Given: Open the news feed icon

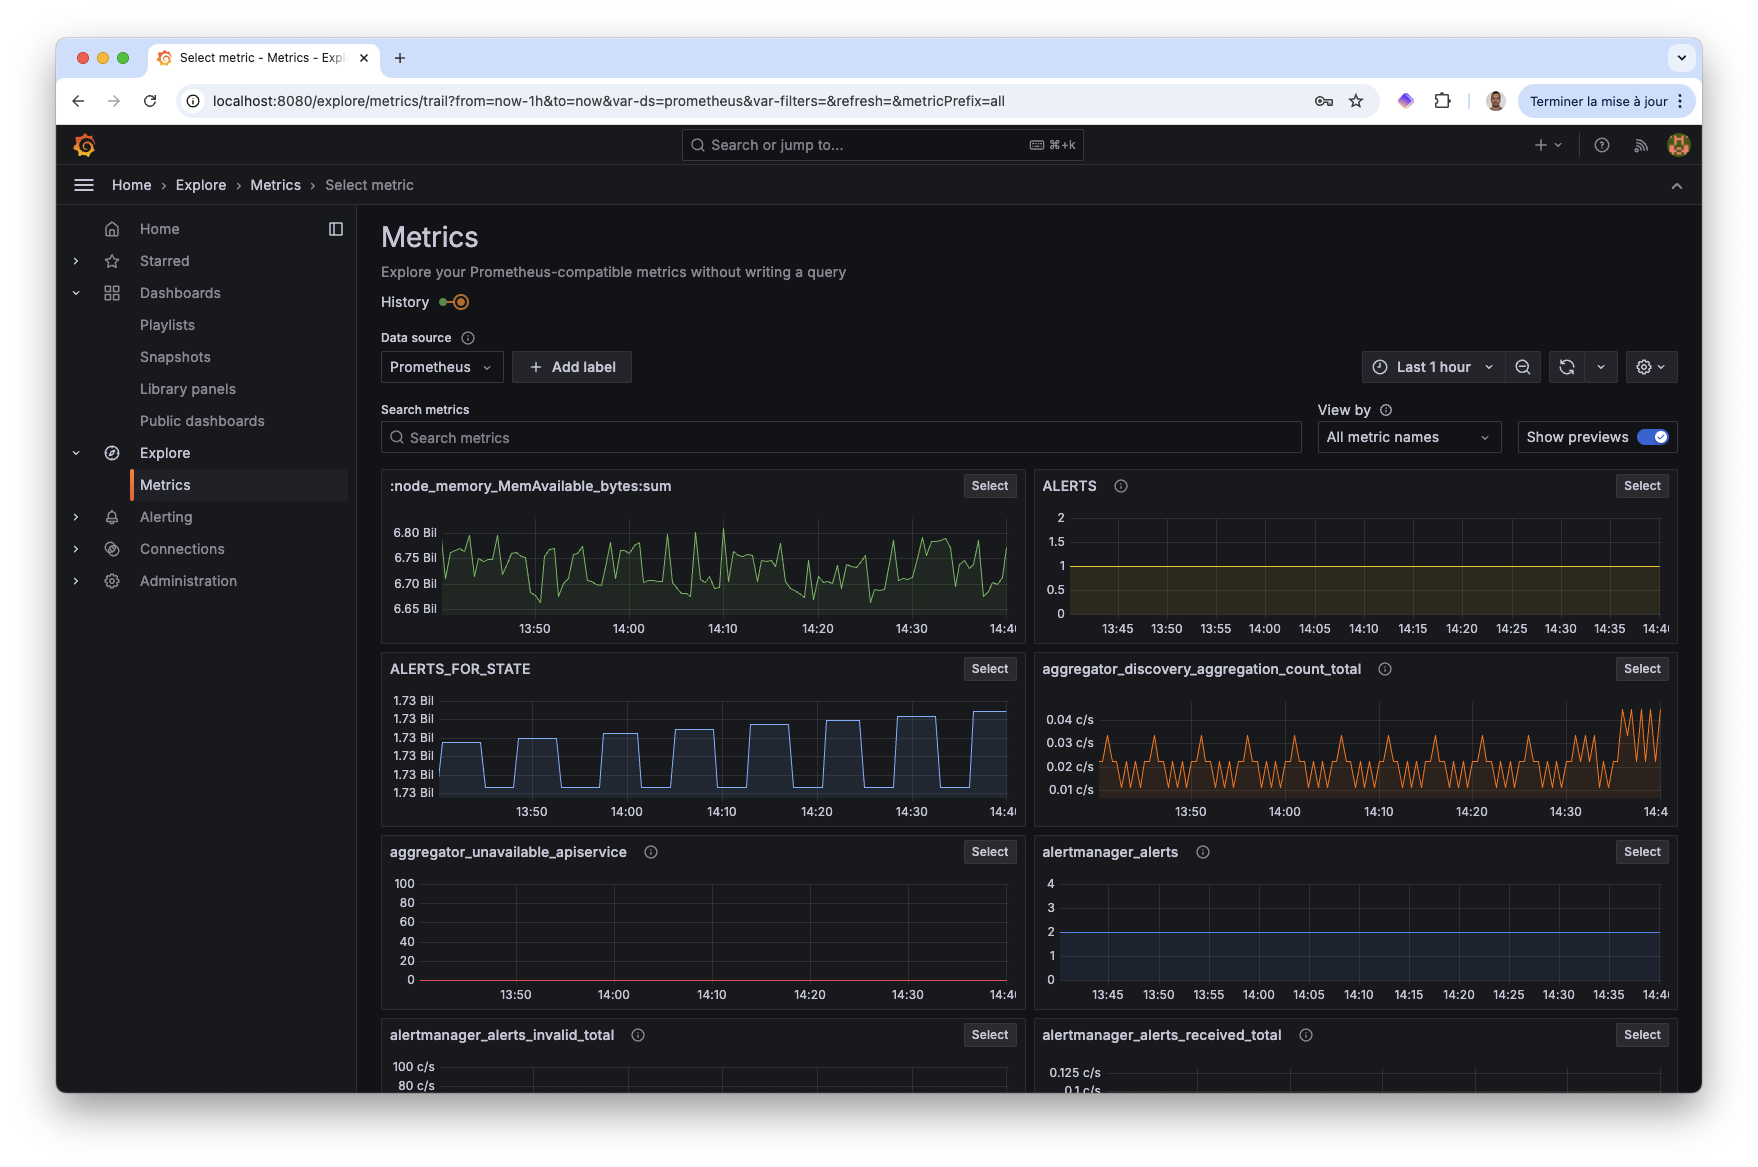Looking at the screenshot, I should click(1641, 145).
